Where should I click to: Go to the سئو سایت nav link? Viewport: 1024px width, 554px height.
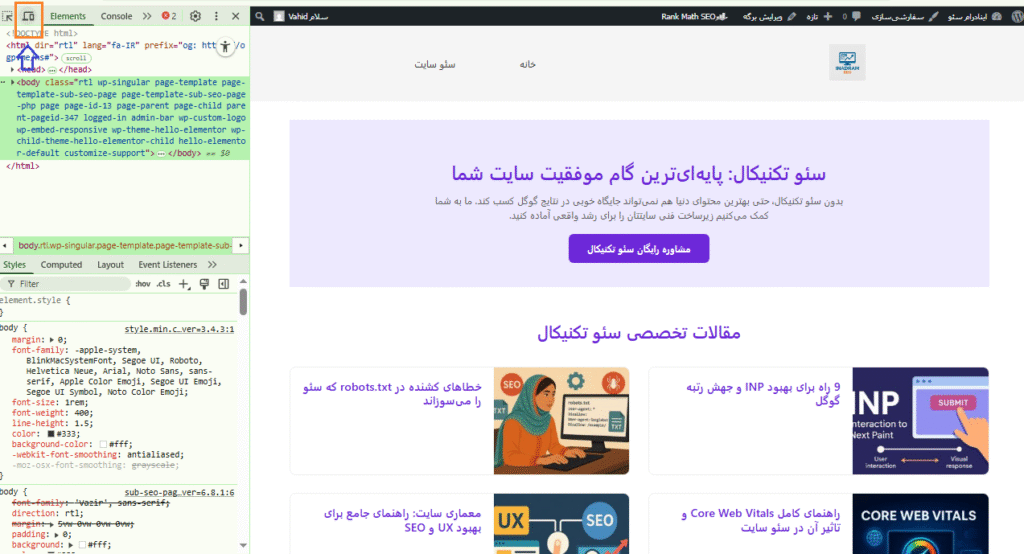434,64
